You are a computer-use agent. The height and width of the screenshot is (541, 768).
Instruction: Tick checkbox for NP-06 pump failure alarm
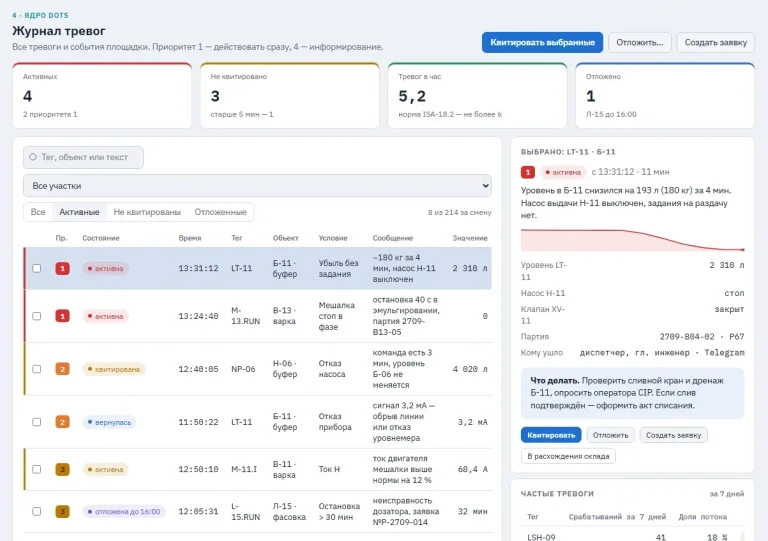point(37,369)
